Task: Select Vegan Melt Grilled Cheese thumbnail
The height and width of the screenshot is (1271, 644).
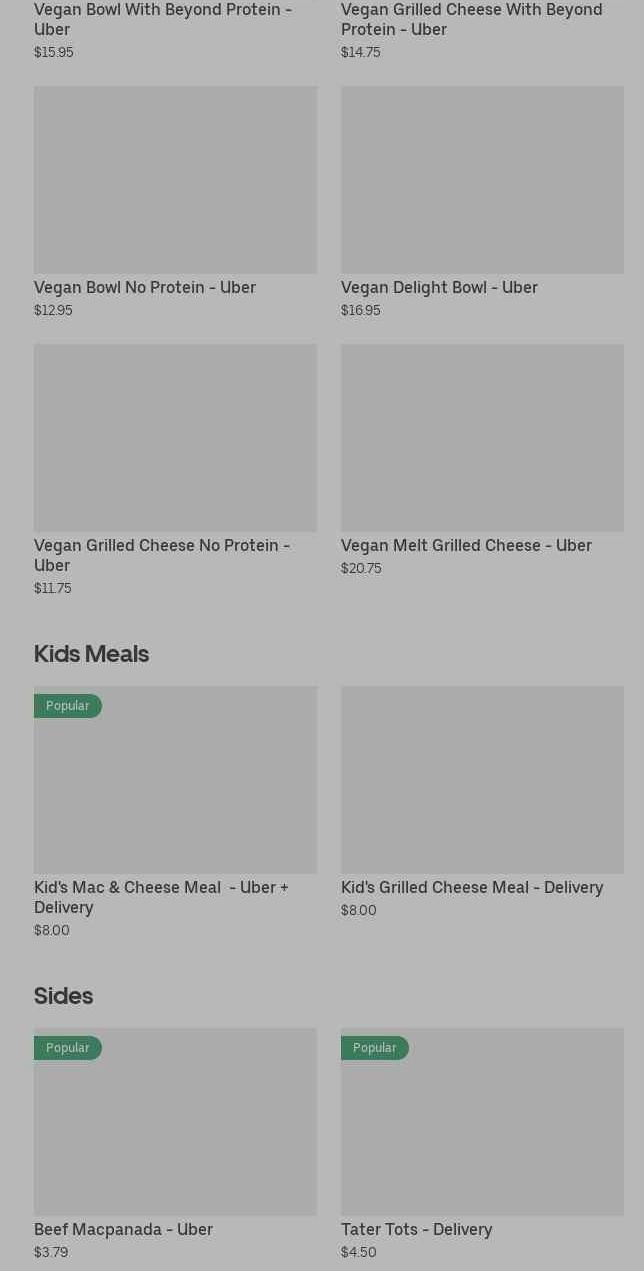Action: click(482, 438)
